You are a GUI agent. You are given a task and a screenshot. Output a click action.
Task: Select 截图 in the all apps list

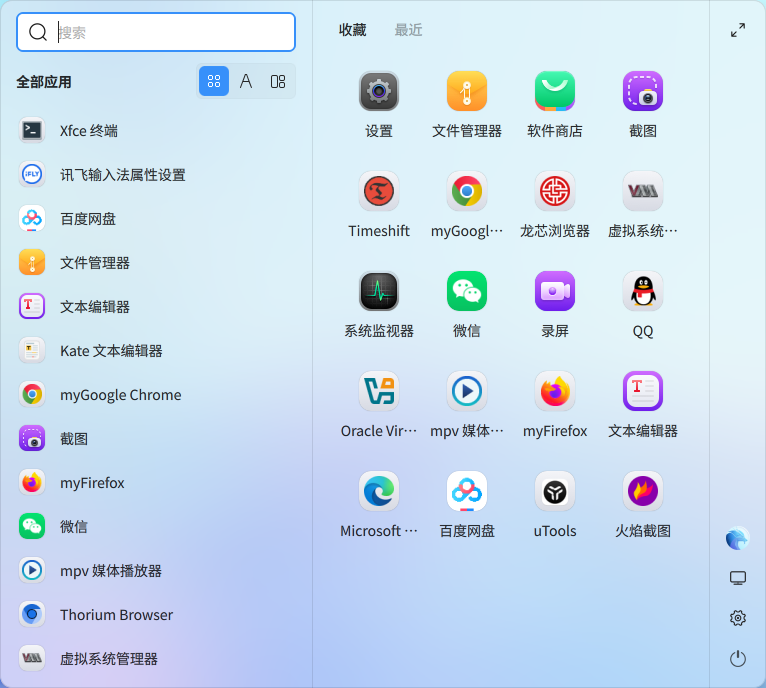[156, 438]
